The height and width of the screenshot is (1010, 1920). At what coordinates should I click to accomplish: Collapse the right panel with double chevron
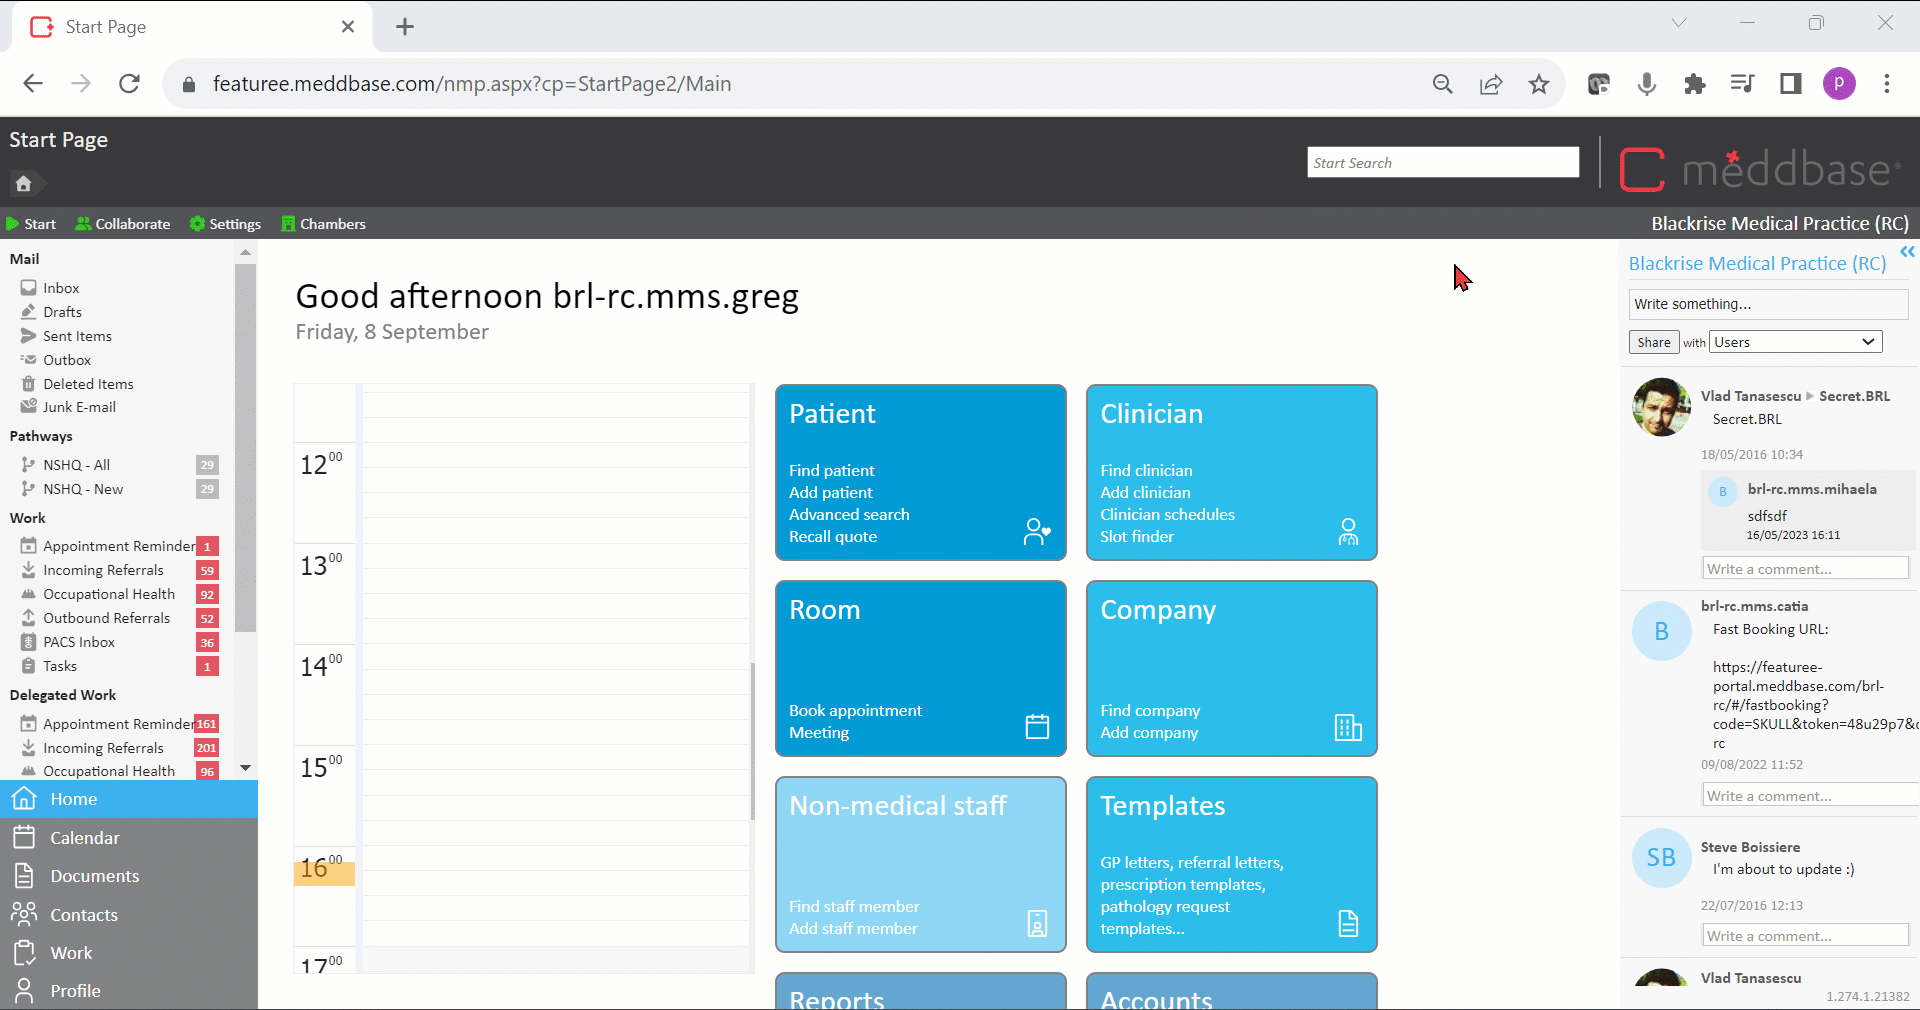[x=1907, y=252]
